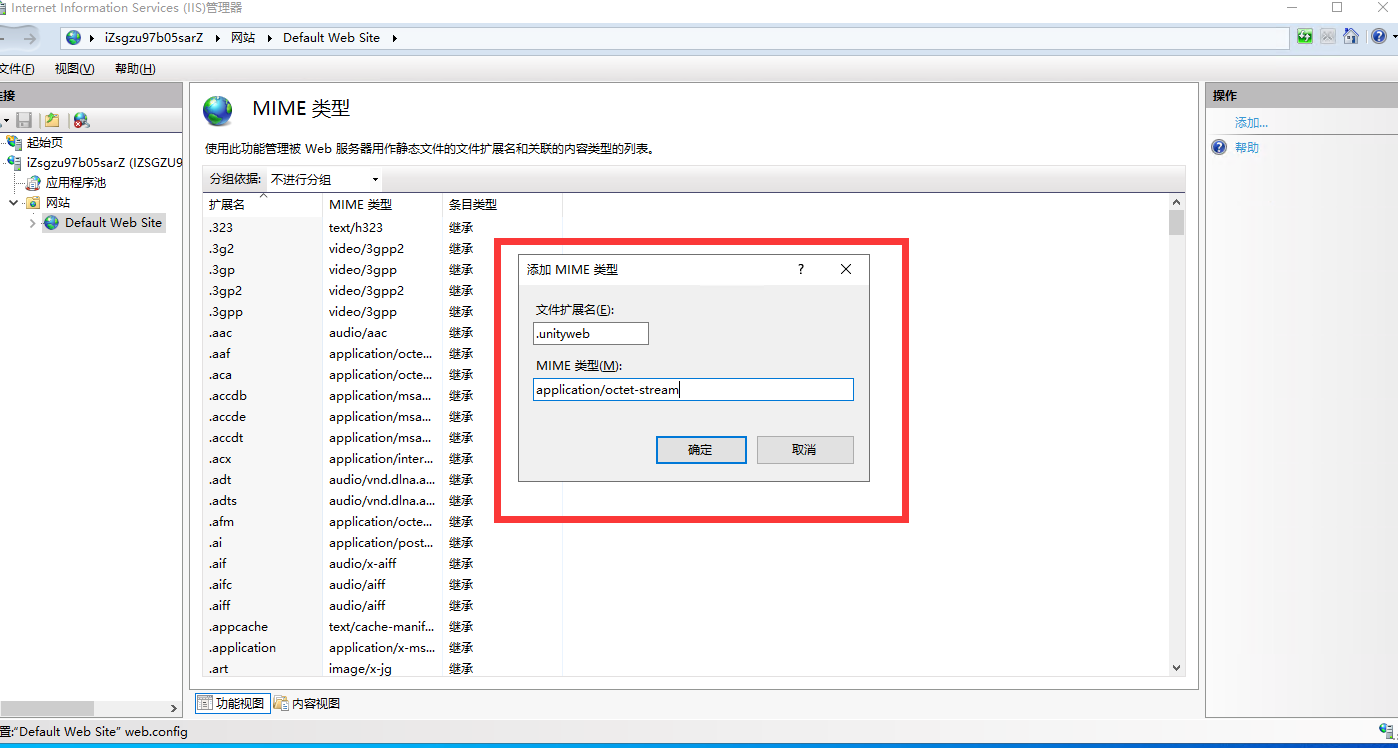Click the ? help button in dialog title

[801, 270]
